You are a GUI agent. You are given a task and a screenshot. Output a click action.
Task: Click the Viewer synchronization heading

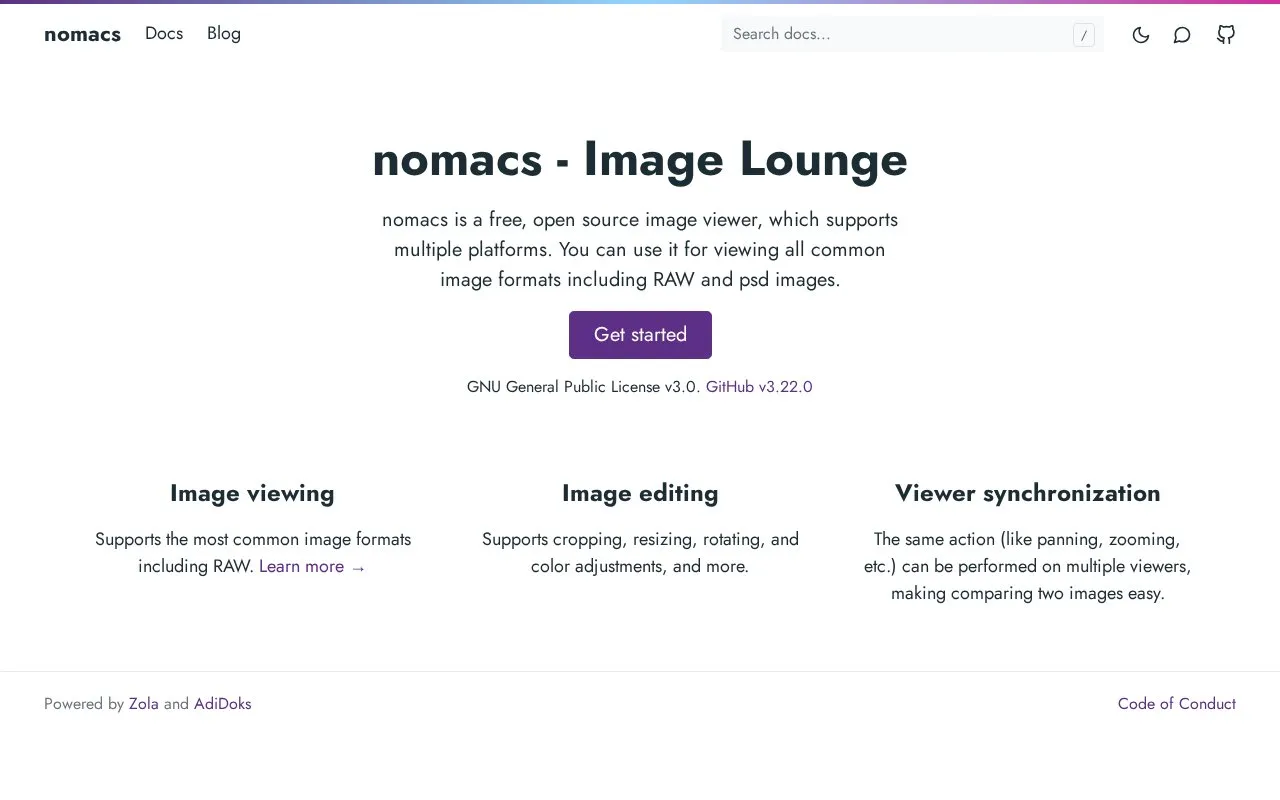coord(1028,493)
